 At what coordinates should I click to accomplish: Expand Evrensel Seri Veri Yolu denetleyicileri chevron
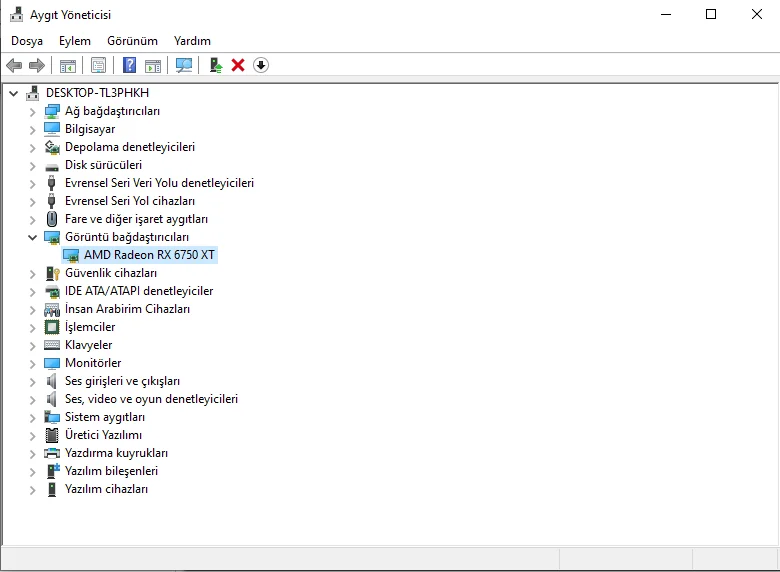click(x=33, y=184)
